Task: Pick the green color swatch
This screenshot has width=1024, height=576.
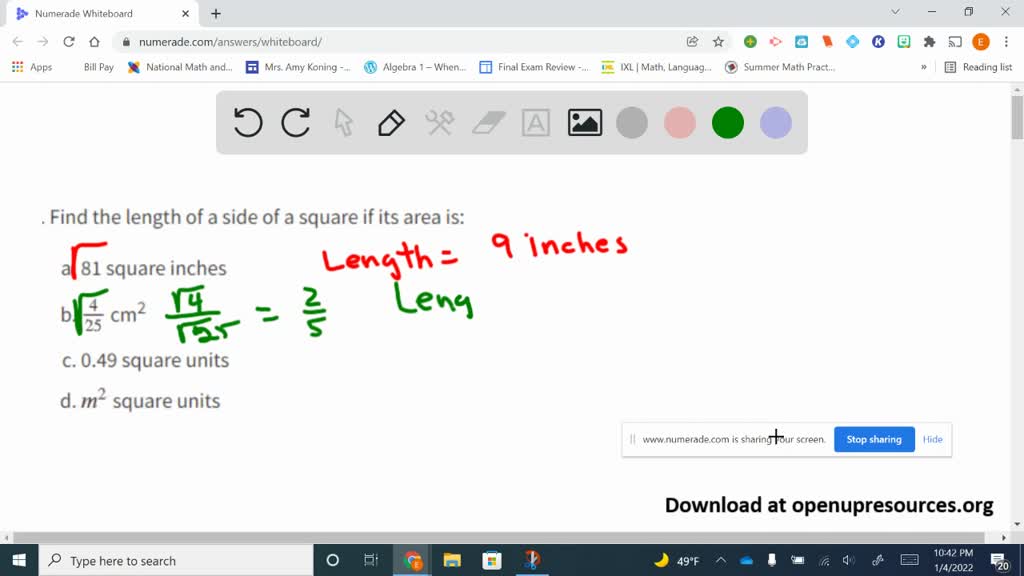Action: tap(727, 122)
